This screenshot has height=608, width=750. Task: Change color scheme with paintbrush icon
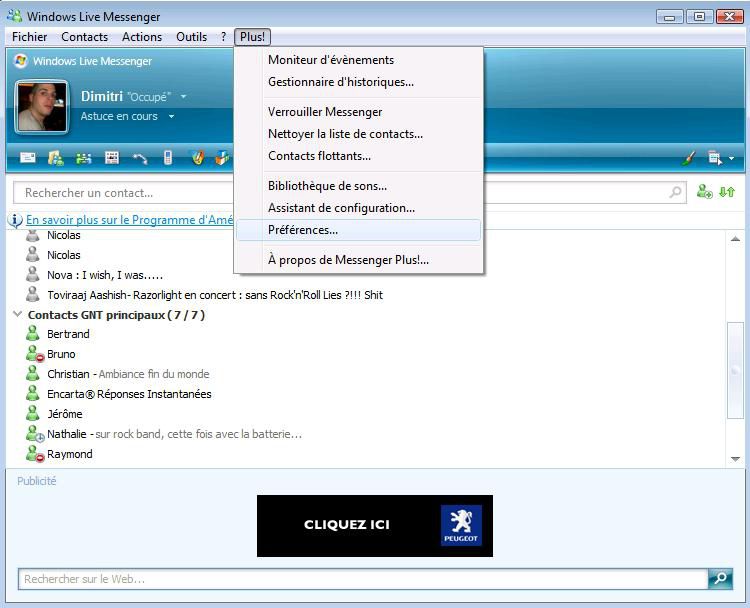coord(688,158)
